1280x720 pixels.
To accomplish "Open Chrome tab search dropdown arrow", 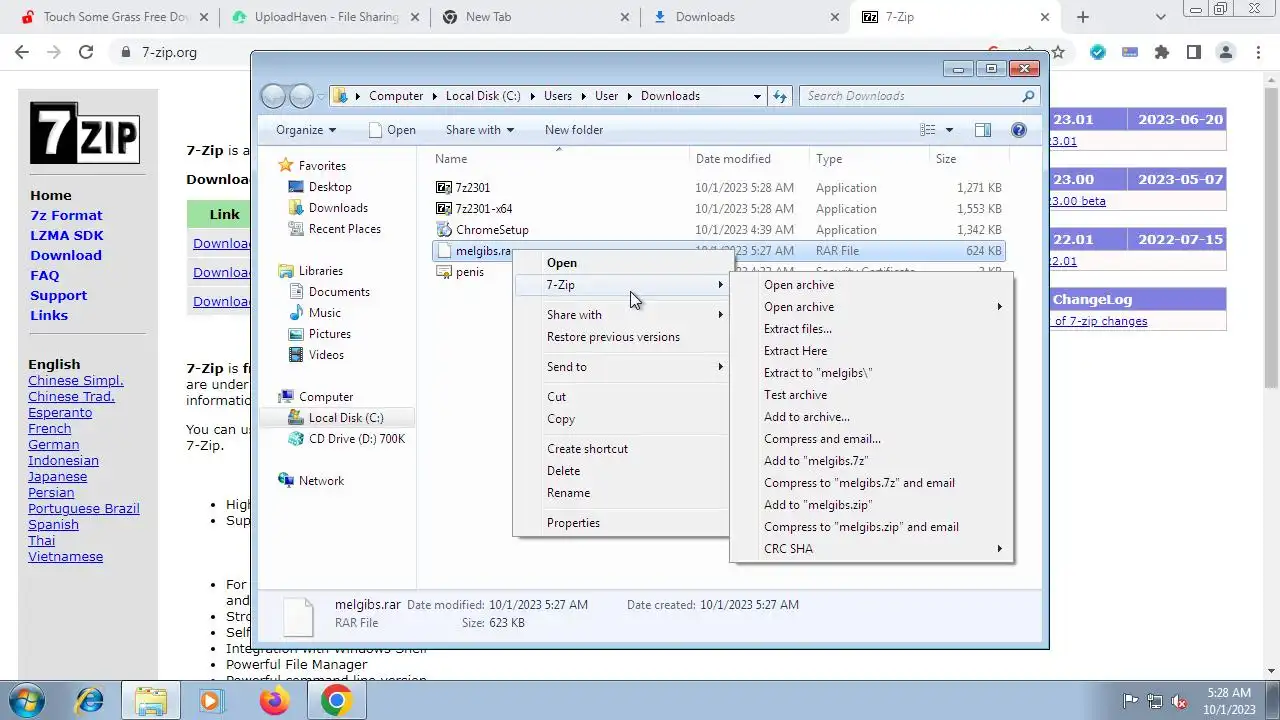I will (1161, 17).
